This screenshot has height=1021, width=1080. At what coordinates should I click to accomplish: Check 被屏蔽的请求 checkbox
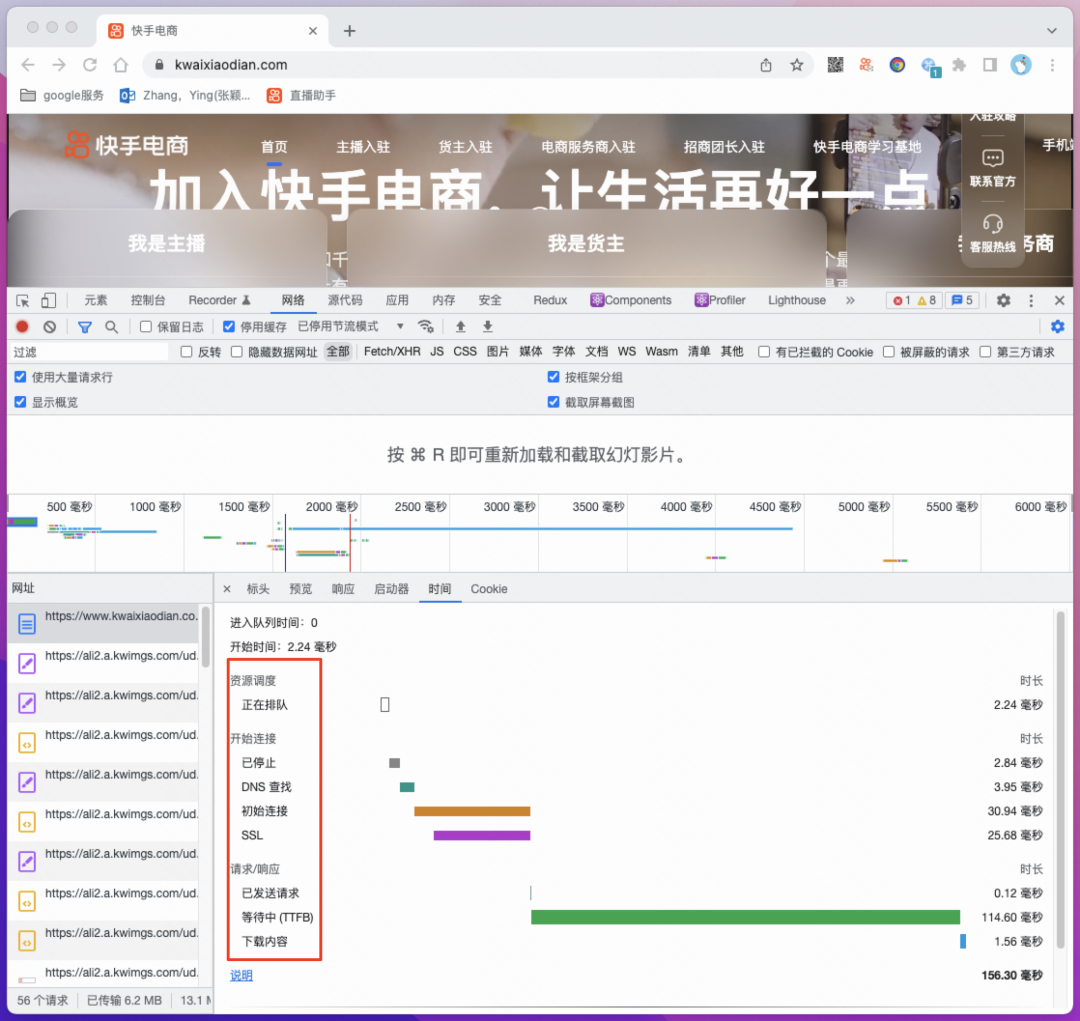coord(889,352)
